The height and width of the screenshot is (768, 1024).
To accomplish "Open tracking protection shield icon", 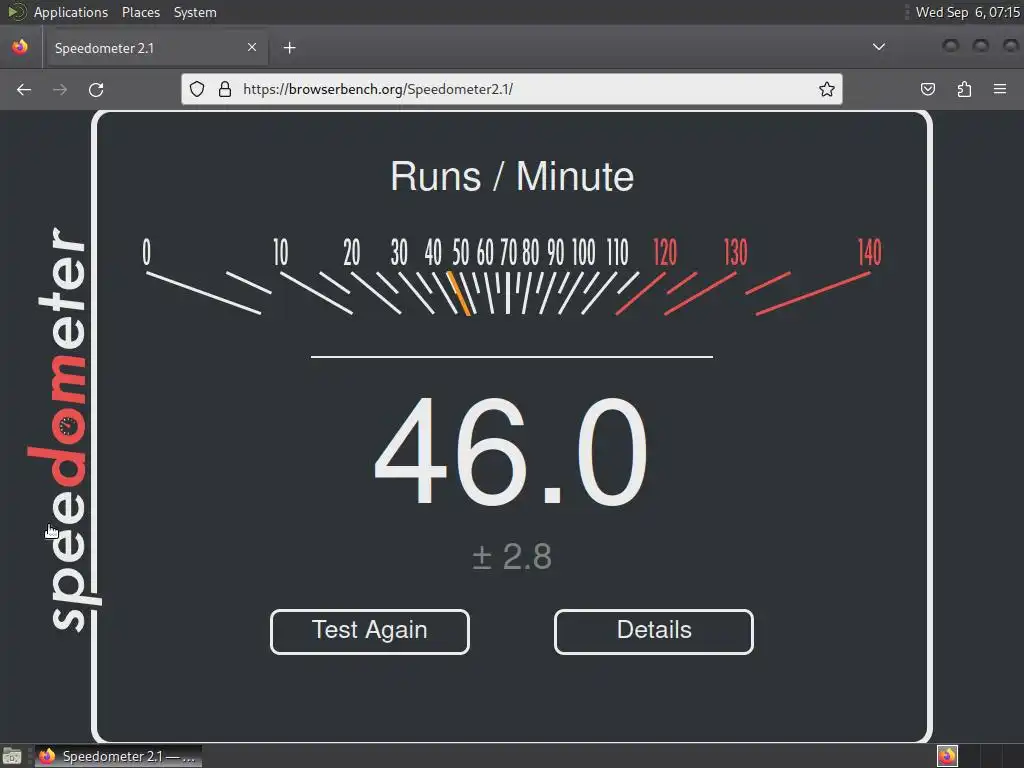I will click(197, 89).
